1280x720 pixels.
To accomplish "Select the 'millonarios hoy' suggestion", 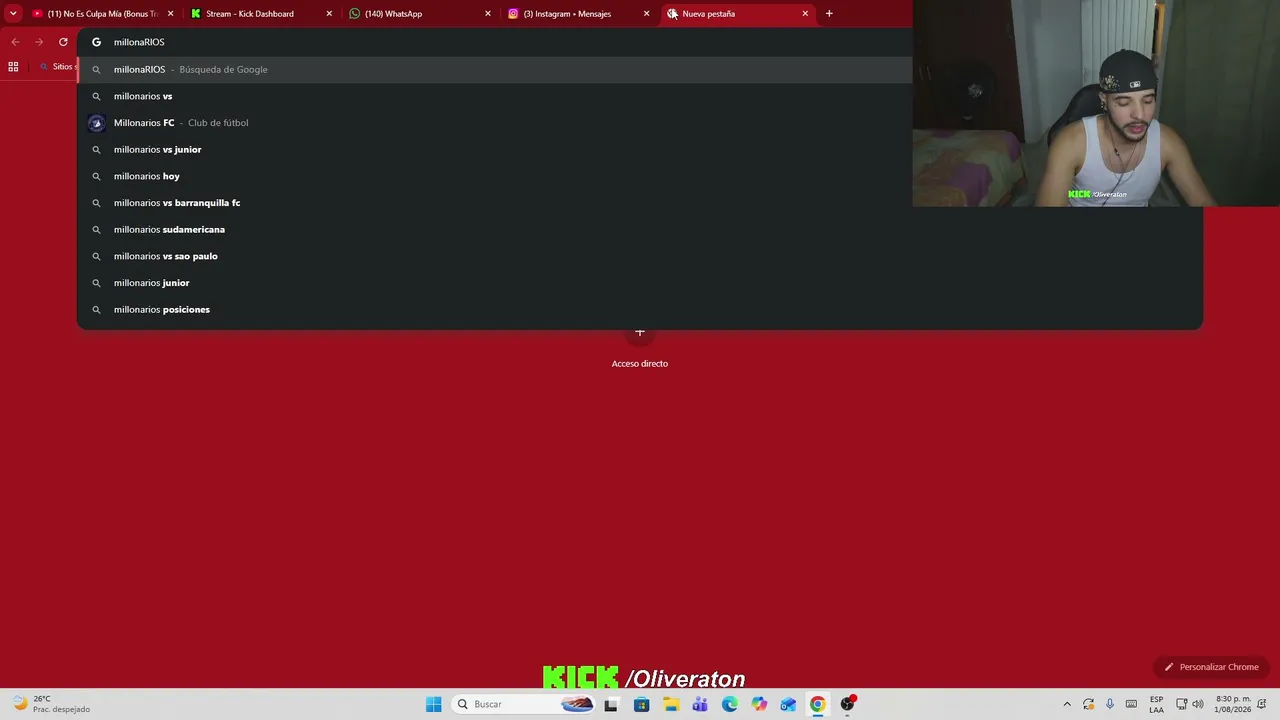I will (x=639, y=176).
